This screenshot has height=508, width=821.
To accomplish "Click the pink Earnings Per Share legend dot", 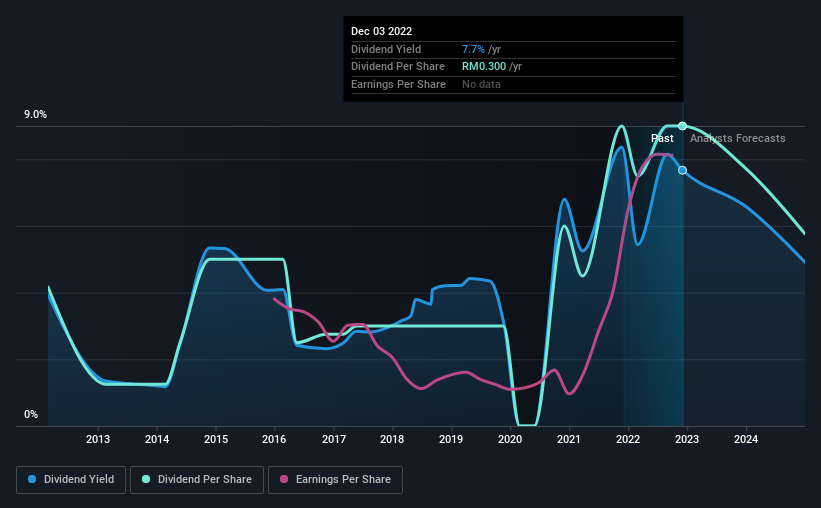I will tap(284, 479).
